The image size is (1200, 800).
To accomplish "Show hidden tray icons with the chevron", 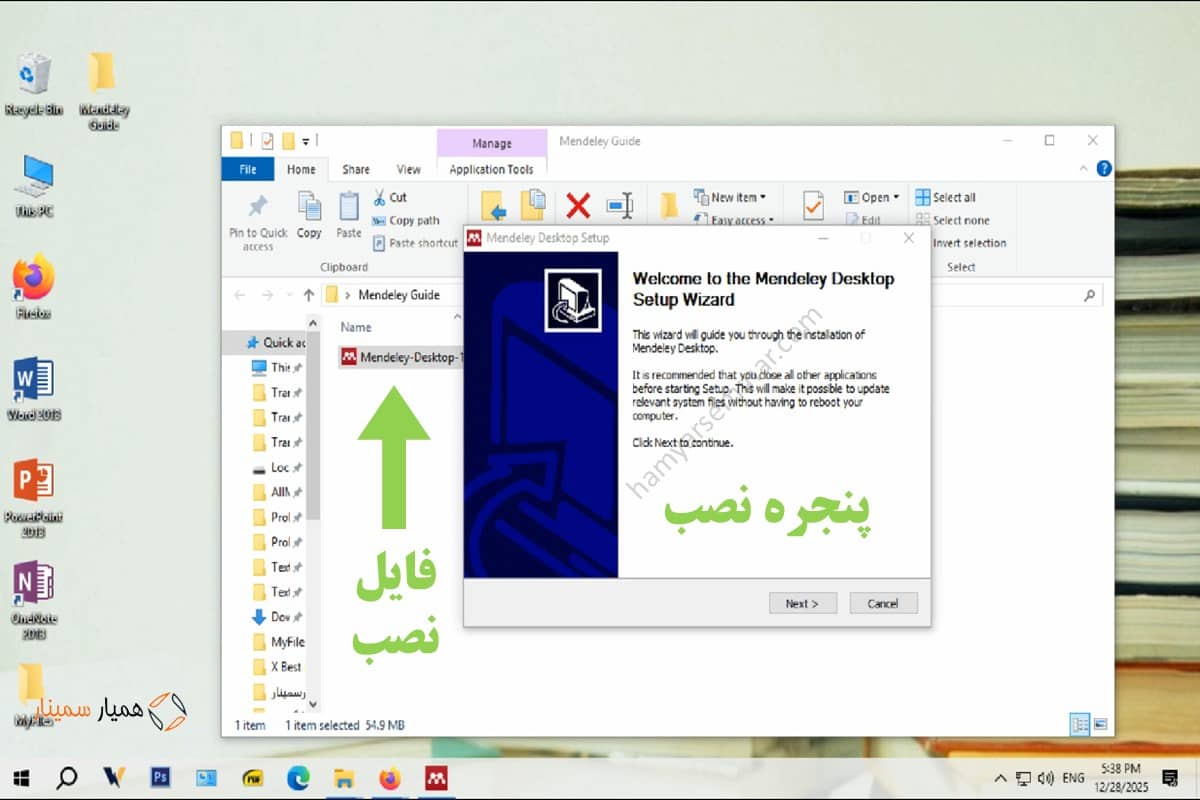I will 1001,777.
